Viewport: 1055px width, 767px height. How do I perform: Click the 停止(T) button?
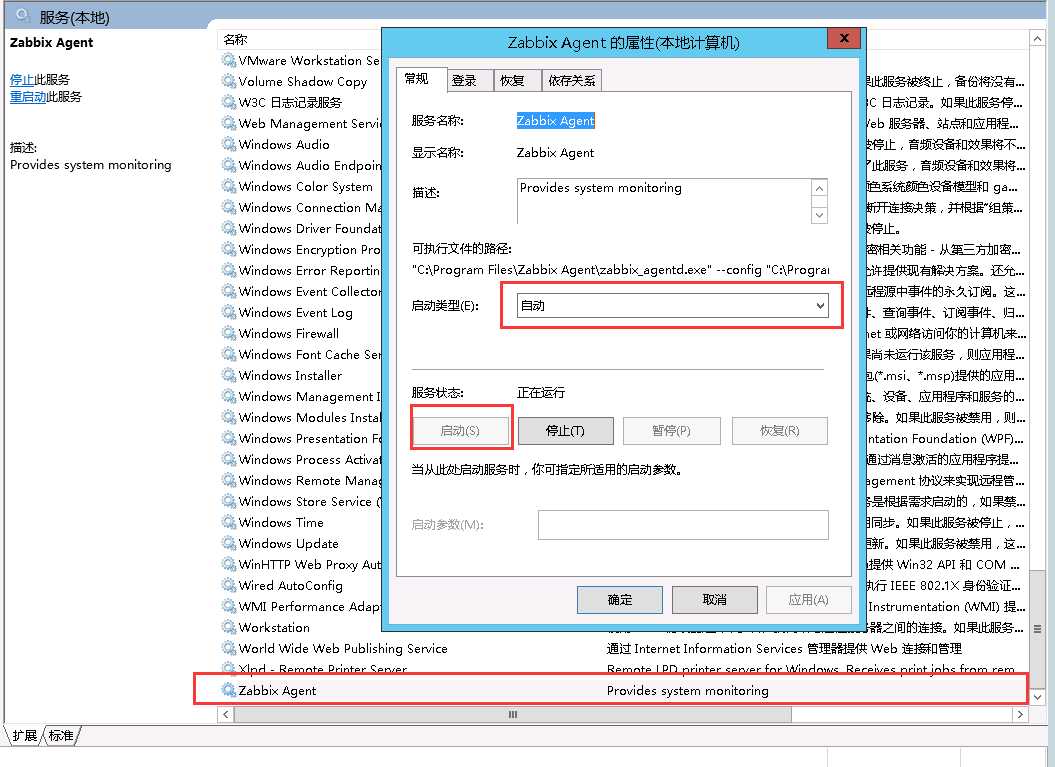click(x=565, y=431)
